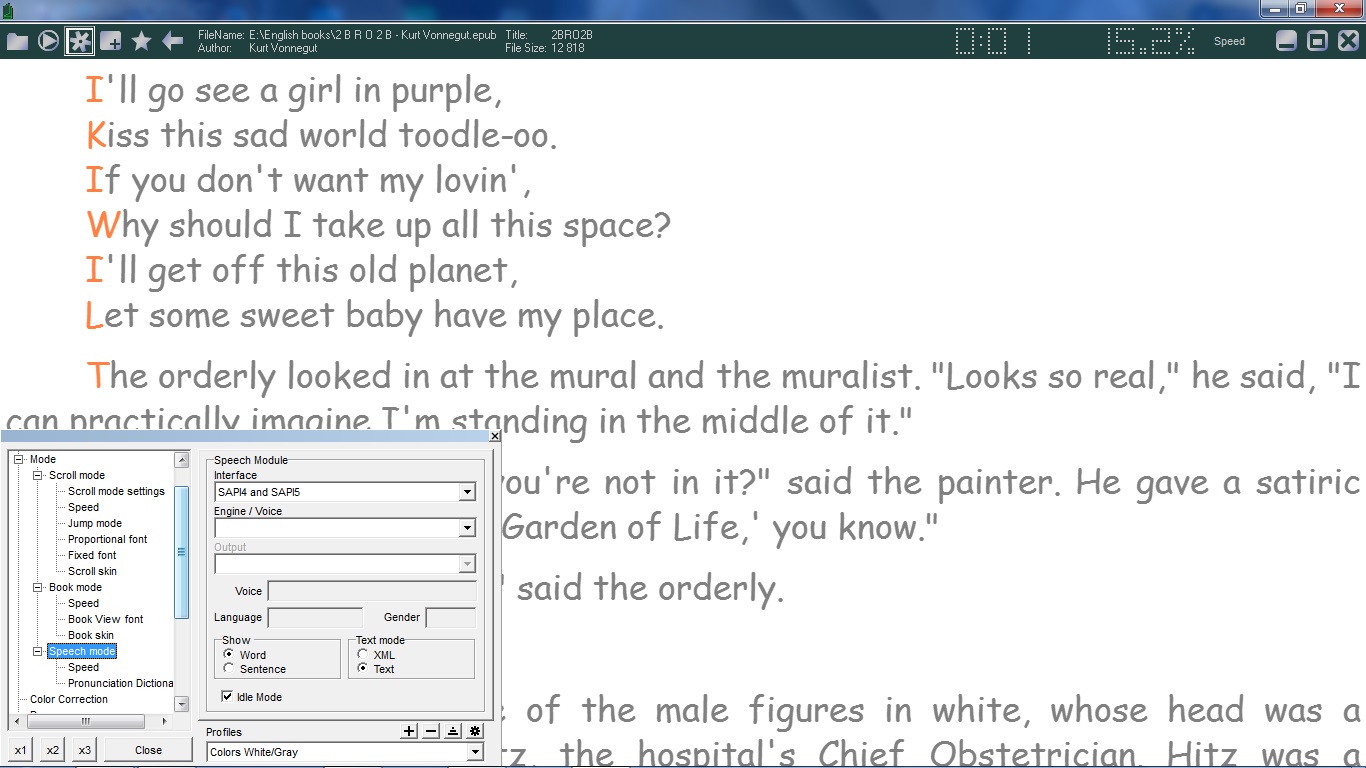Open a book file with the folder icon
The image size is (1366, 768).
(x=17, y=41)
